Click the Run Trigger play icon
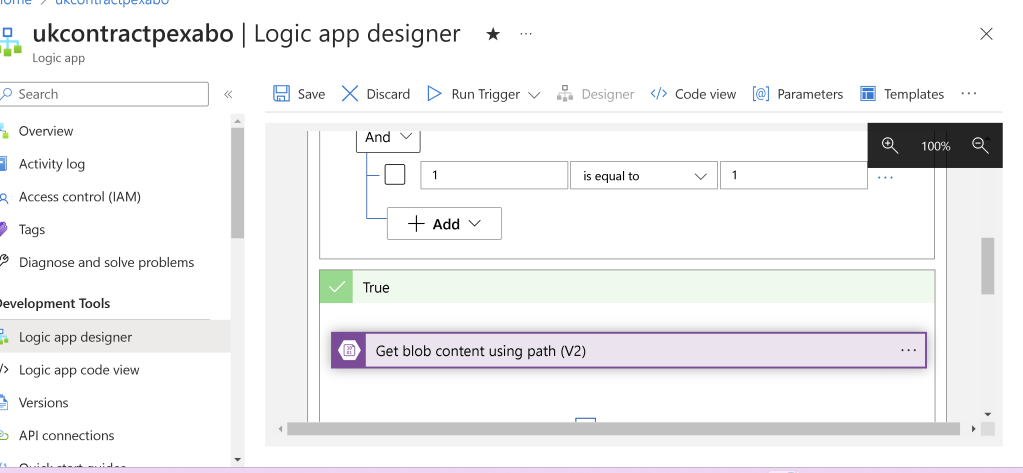1023x473 pixels. [x=435, y=94]
